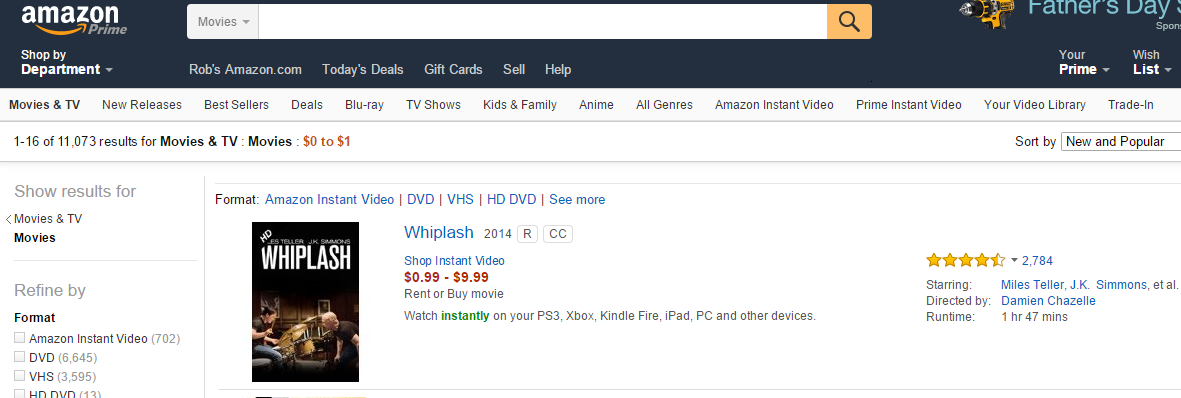Click the magnifying glass search button

click(849, 21)
